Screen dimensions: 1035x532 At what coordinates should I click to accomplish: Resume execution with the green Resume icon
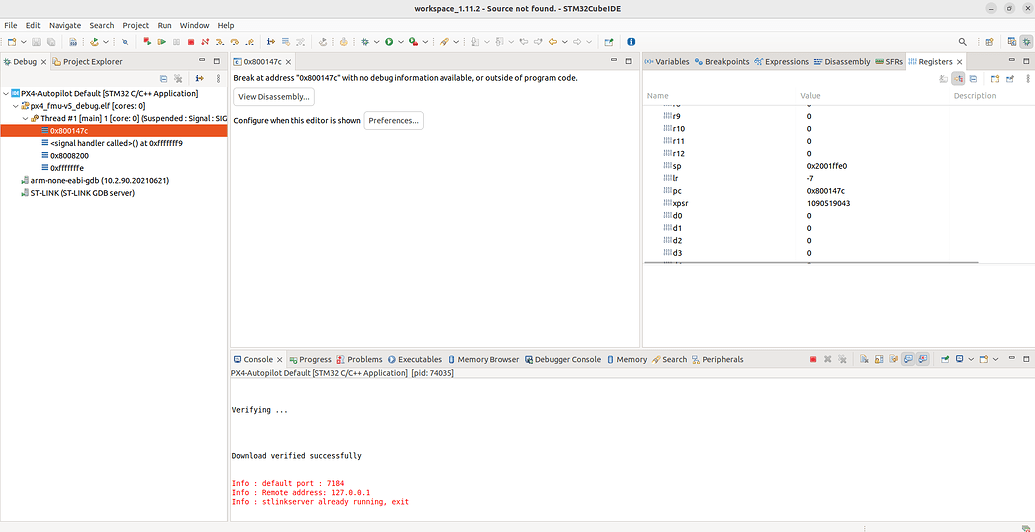(x=161, y=42)
